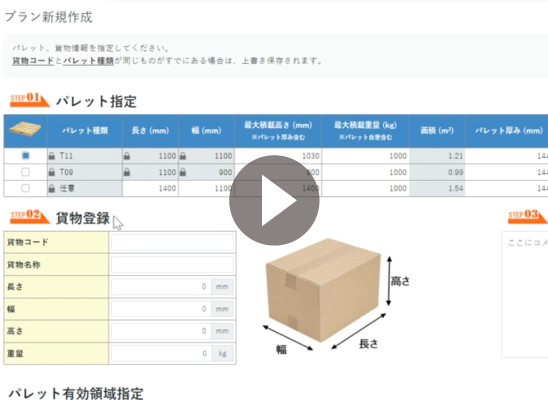Click the lock icon beside T11 pallet type

[x=52, y=156]
